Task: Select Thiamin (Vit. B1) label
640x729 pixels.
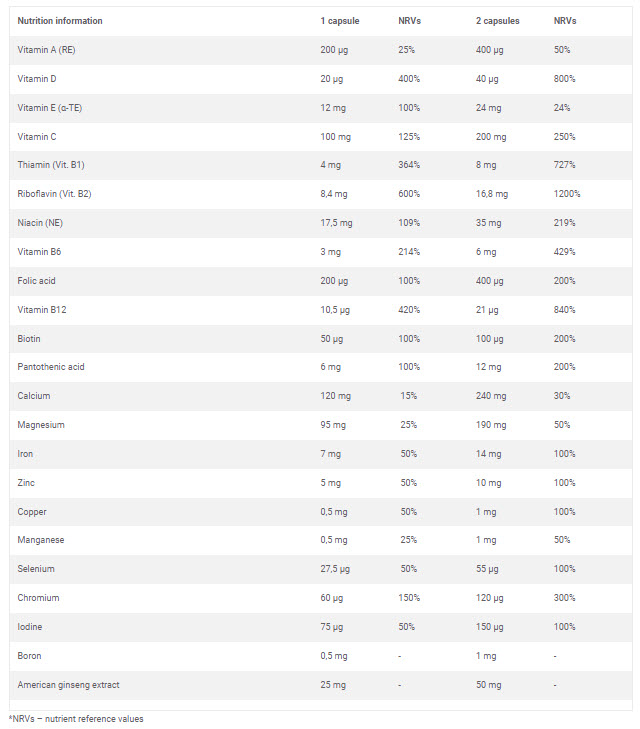Action: [x=51, y=165]
